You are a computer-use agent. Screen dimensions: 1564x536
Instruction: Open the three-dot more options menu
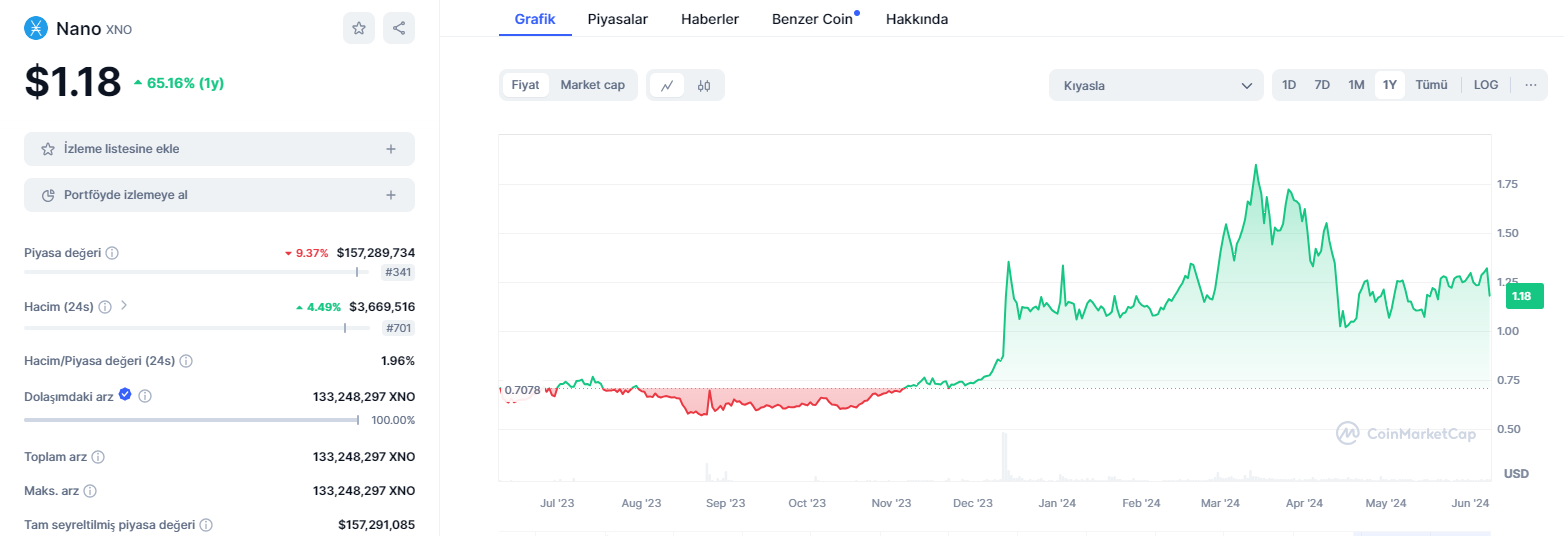1530,85
